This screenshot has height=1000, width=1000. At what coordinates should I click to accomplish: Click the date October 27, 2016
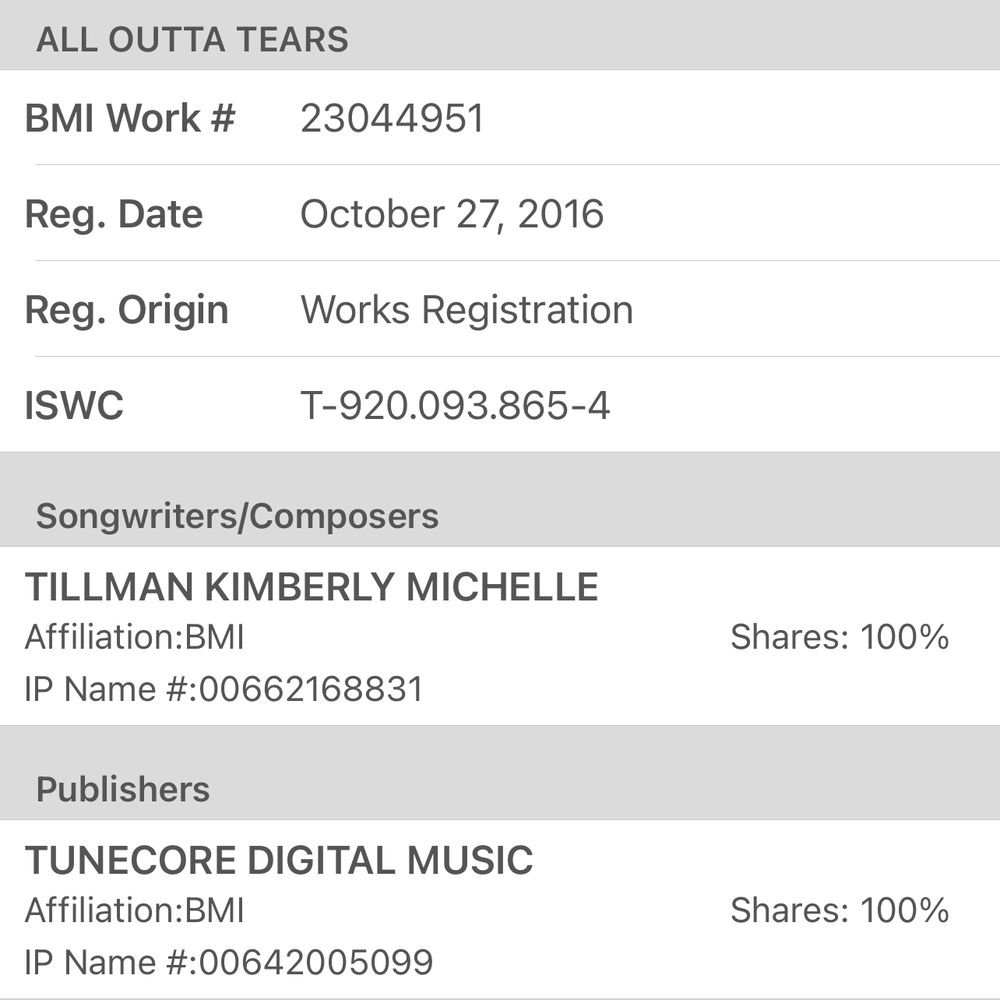point(452,214)
